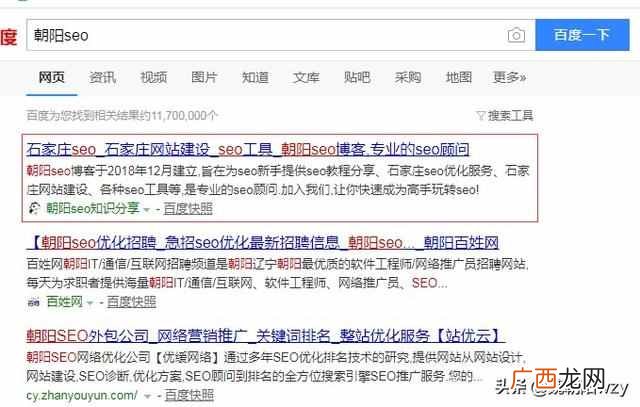Click site icon beside 朝阳seo知识分享
640x407 pixels.
[x=34, y=209]
